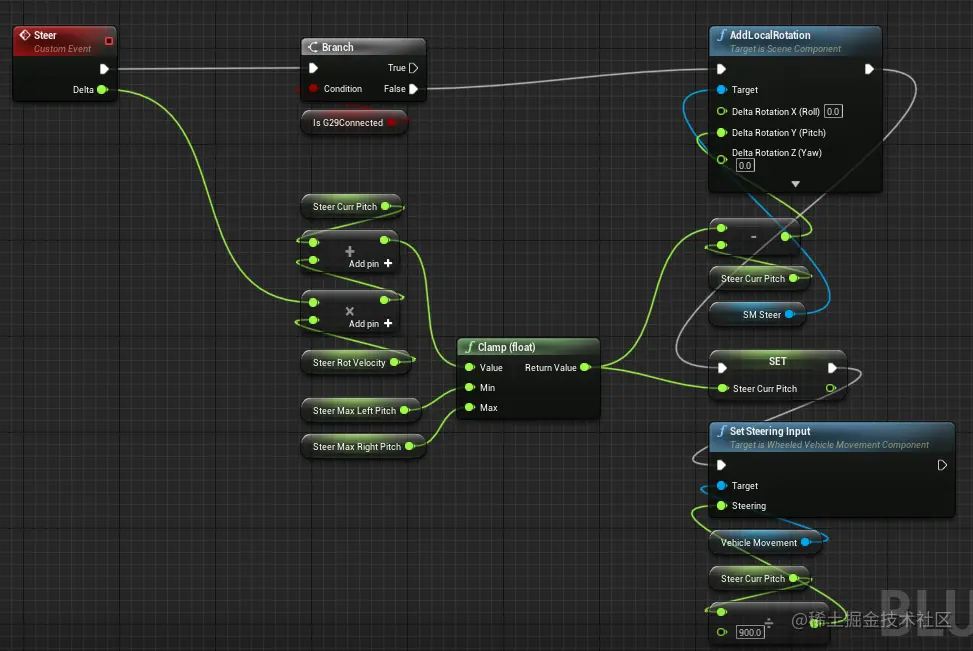Click the Clamp Max input pin
This screenshot has height=651, width=973.
tap(470, 407)
